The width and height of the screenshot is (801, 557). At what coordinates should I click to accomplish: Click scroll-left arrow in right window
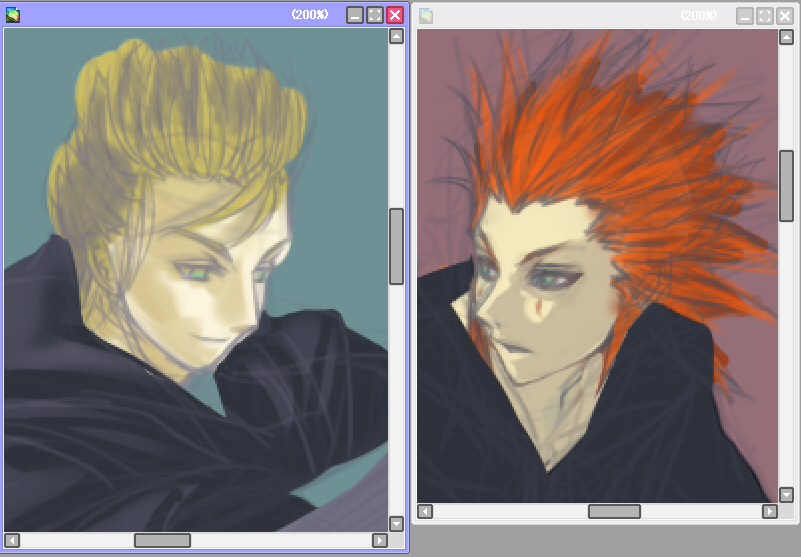pyautogui.click(x=425, y=511)
